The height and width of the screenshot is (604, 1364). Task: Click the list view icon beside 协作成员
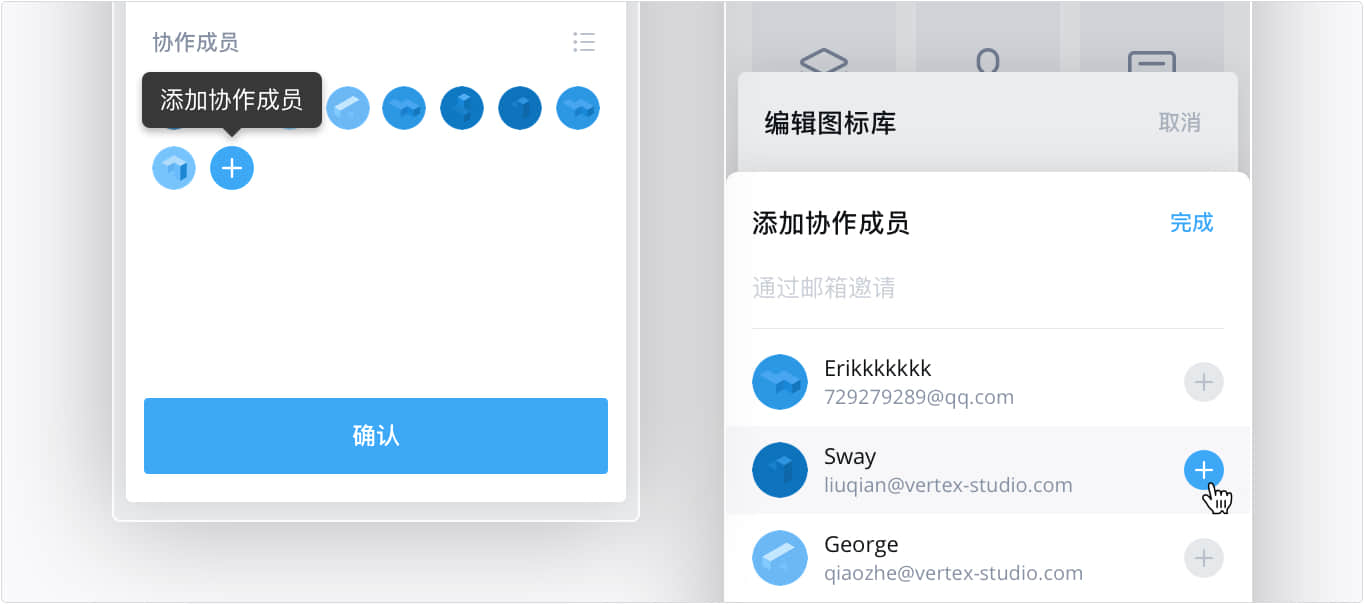(x=584, y=42)
